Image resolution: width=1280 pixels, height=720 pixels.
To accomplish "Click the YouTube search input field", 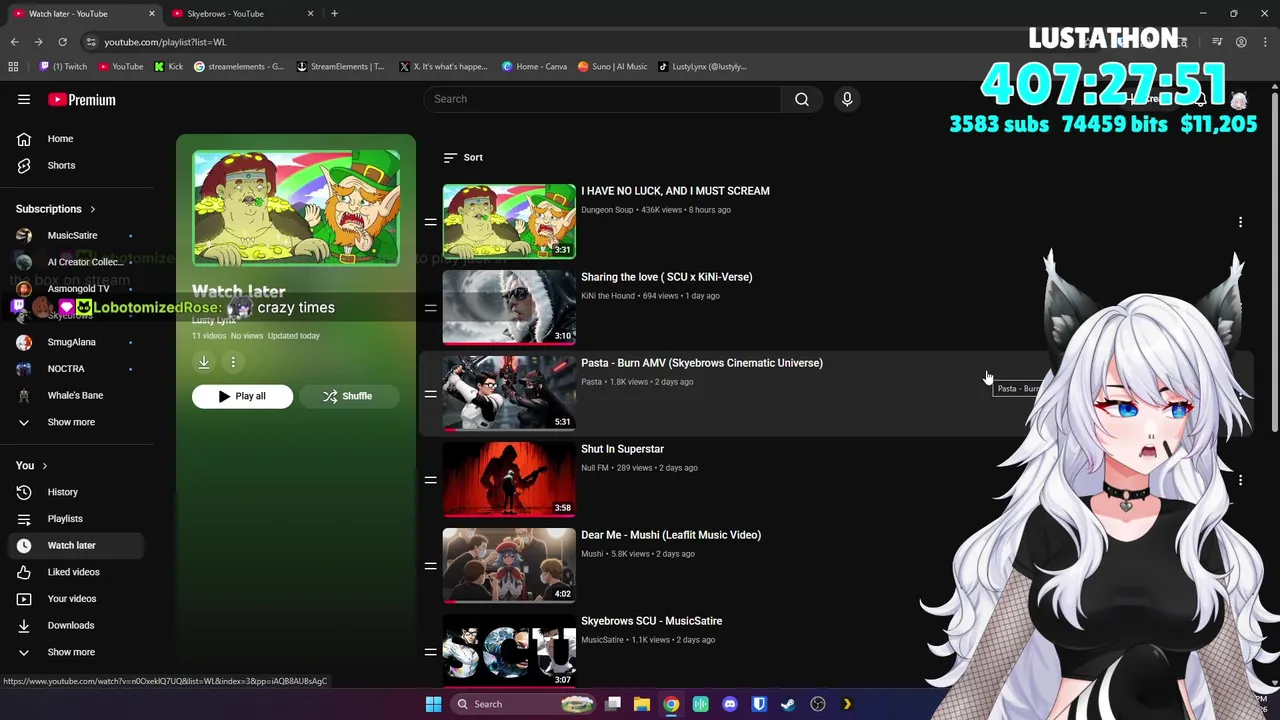I will coord(602,99).
